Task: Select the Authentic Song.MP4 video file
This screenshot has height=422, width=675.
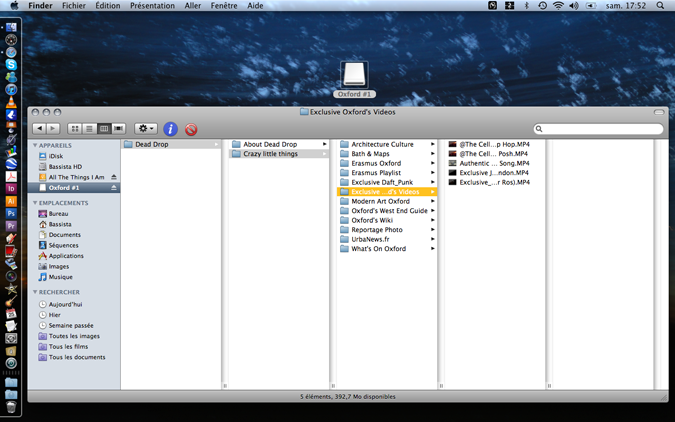Action: click(494, 163)
